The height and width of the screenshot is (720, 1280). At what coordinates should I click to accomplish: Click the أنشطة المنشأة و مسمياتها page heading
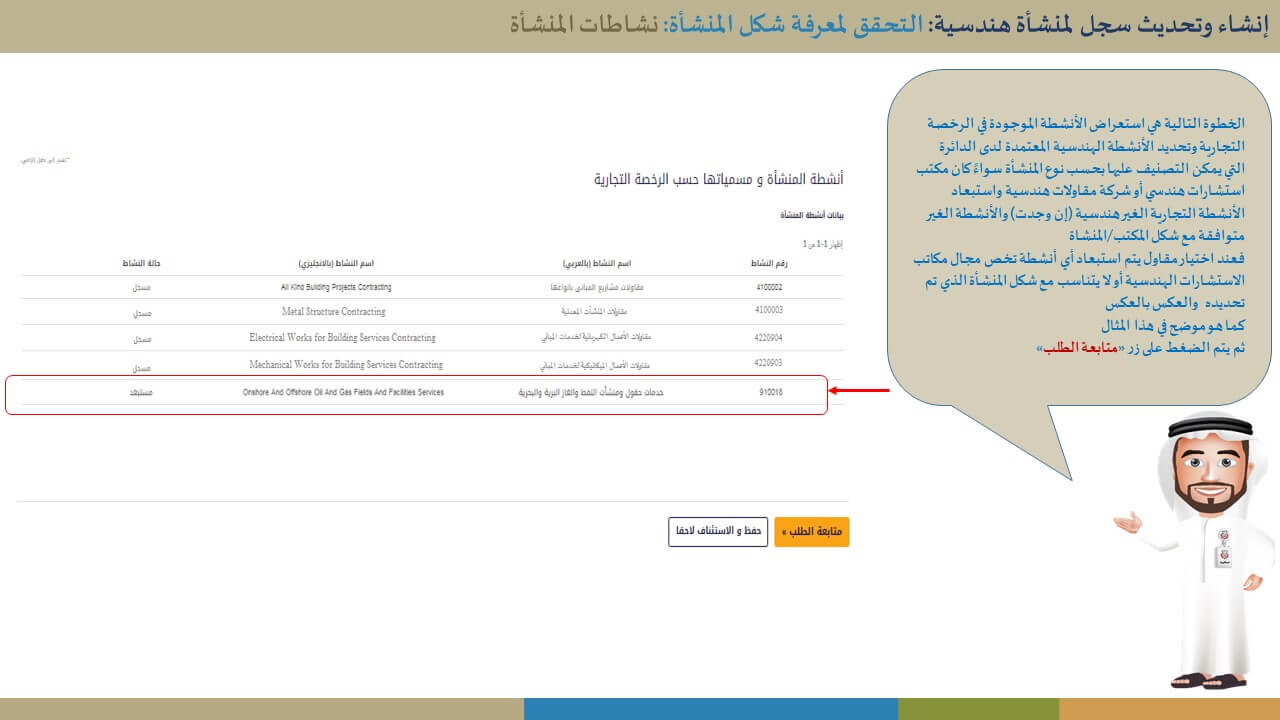(x=718, y=179)
